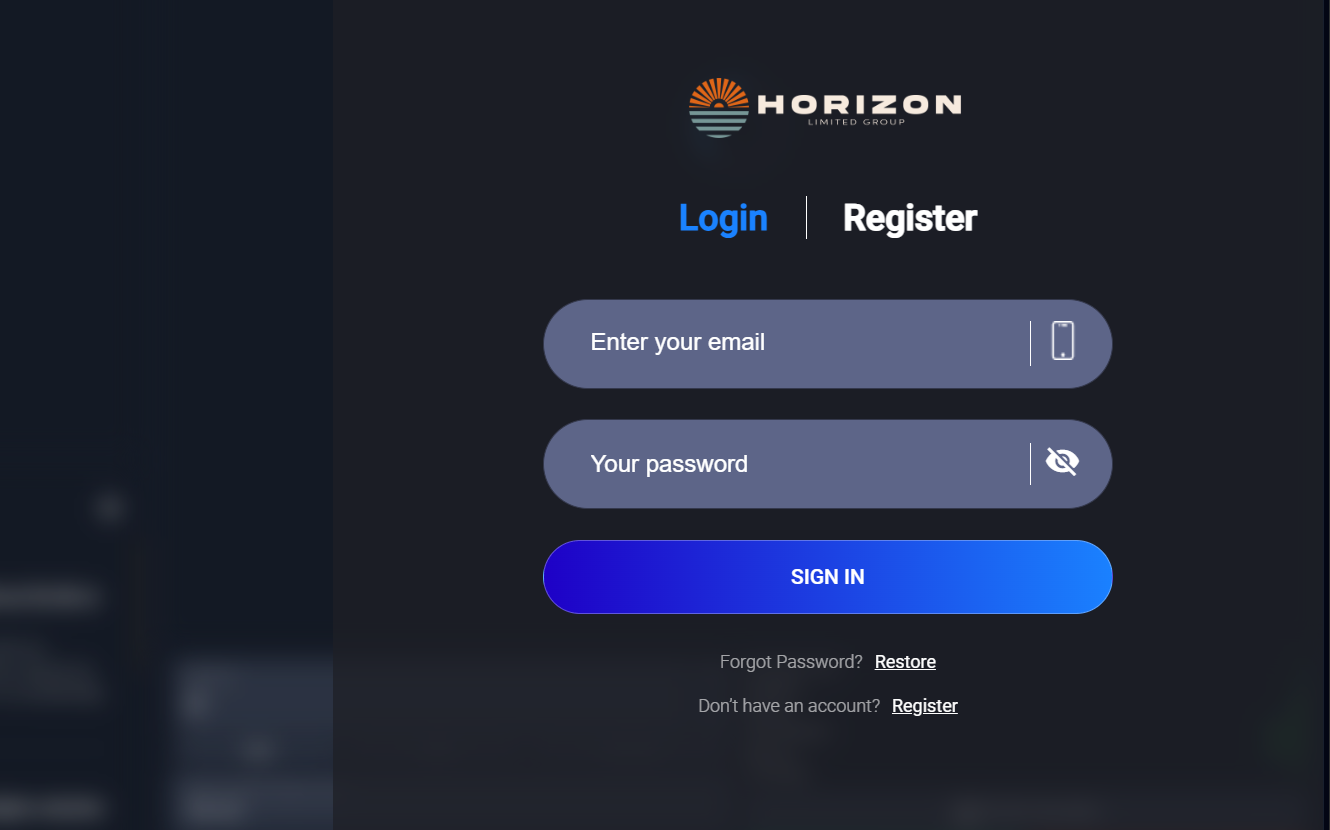The image size is (1330, 830).
Task: Click the vertical separator beside eye icon
Action: [1030, 464]
